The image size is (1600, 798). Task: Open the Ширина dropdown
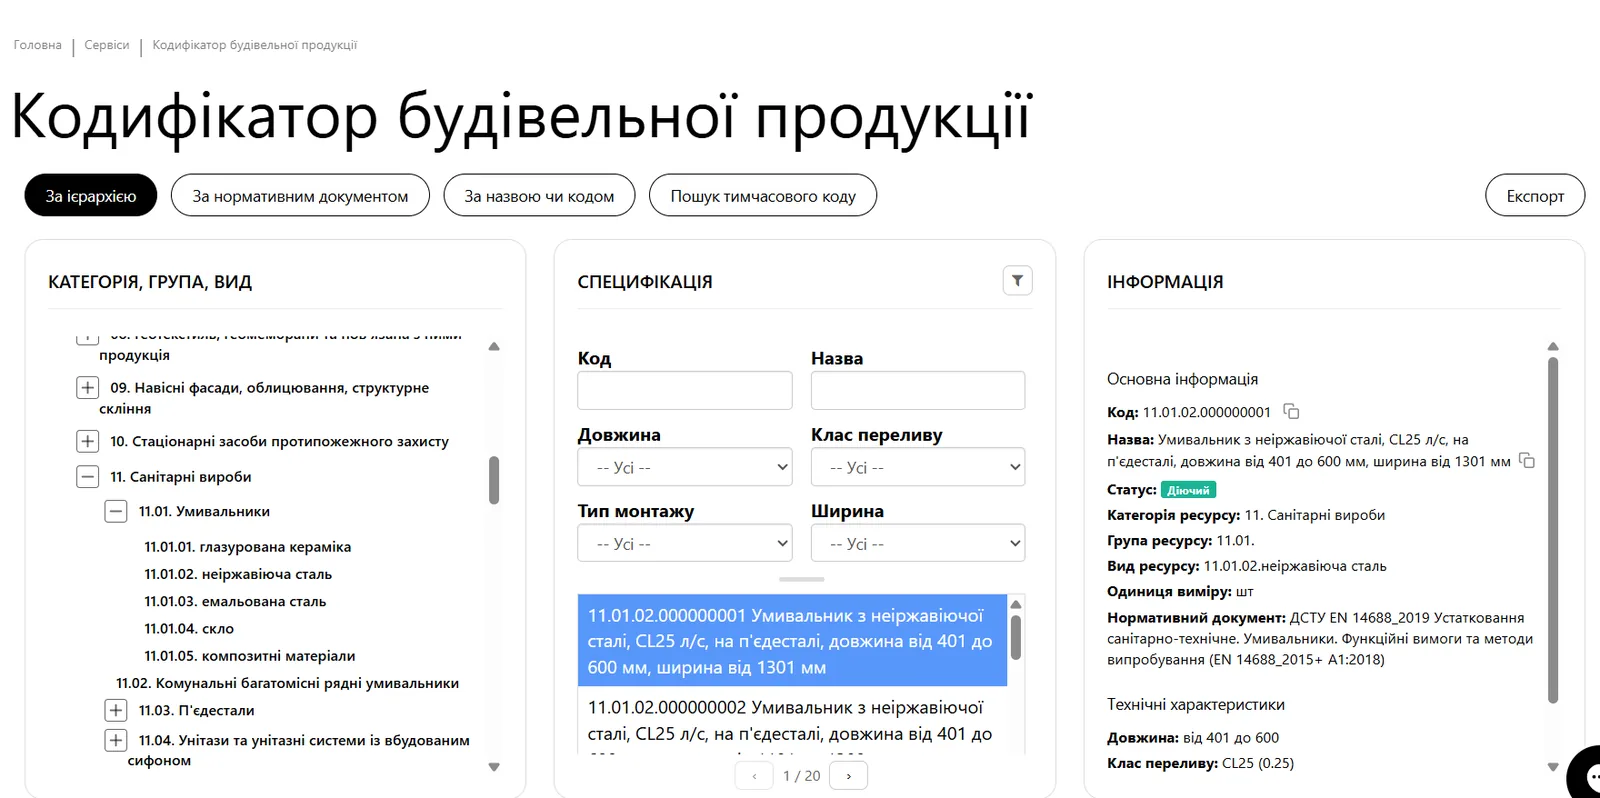click(x=918, y=544)
